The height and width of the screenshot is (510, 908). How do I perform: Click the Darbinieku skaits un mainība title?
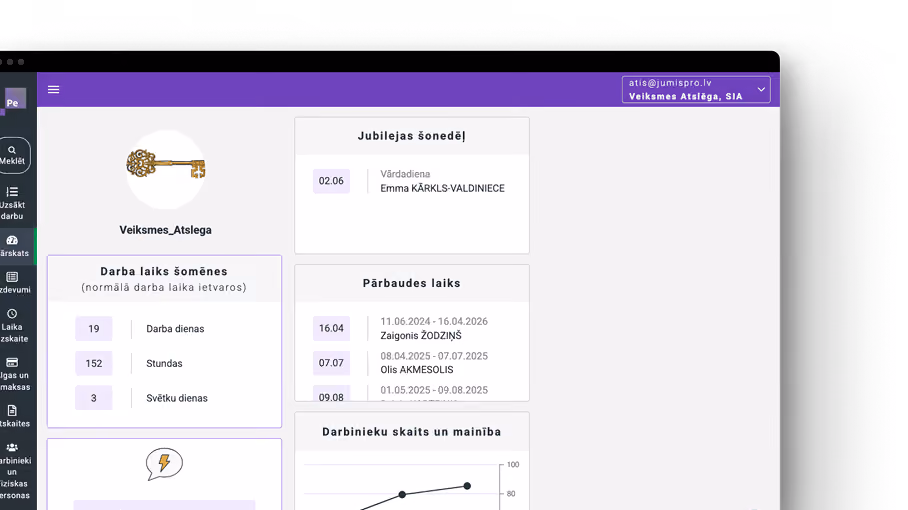[x=412, y=432]
